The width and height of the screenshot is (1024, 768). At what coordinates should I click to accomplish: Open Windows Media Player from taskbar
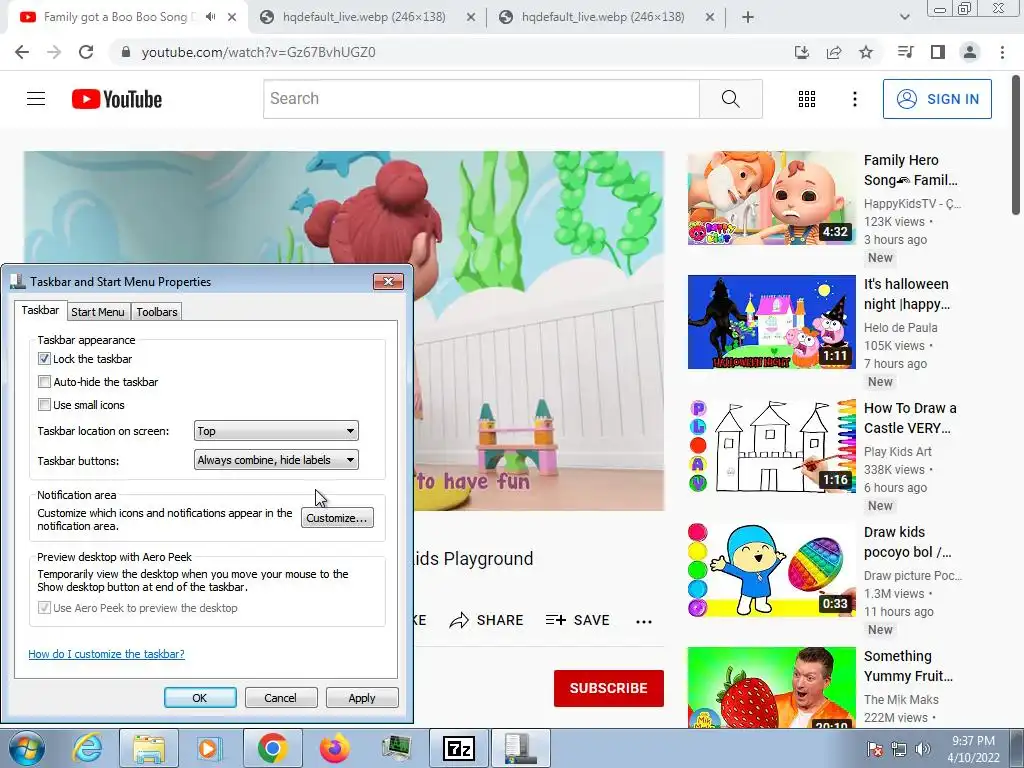coord(210,748)
